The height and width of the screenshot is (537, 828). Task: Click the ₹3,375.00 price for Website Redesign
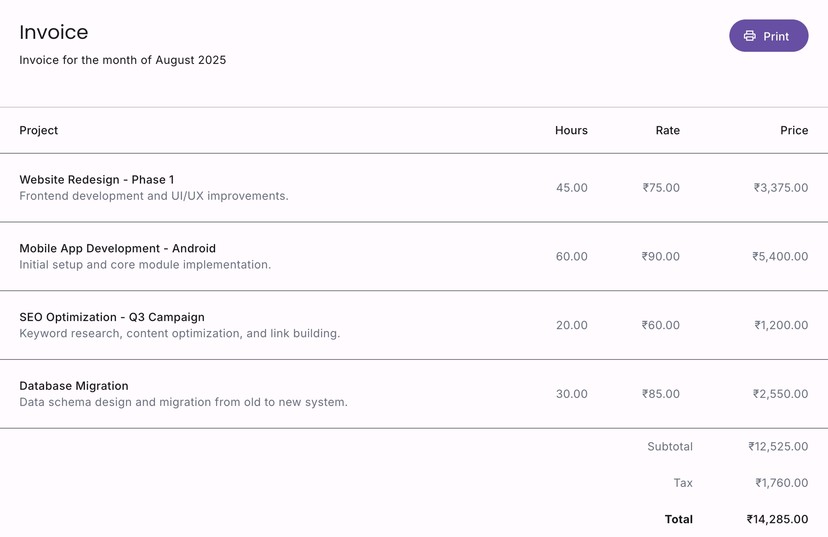point(781,188)
